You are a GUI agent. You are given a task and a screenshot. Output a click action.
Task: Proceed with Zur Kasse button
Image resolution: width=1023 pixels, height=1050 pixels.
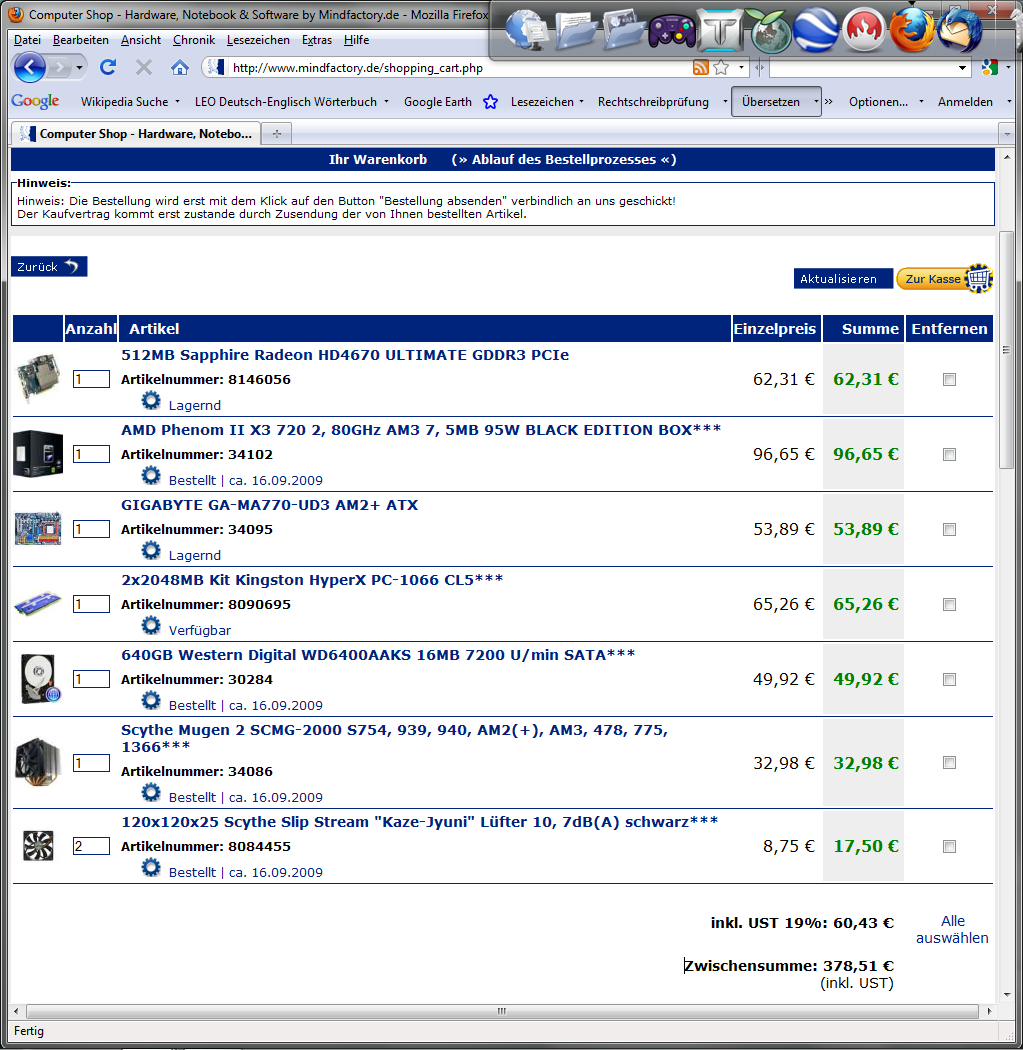click(944, 279)
